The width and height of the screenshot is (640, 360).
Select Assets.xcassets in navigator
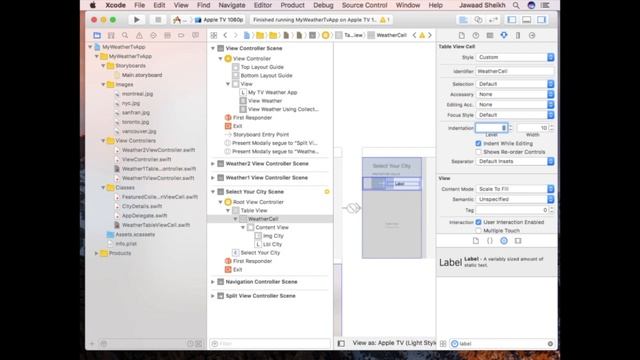pyautogui.click(x=135, y=235)
